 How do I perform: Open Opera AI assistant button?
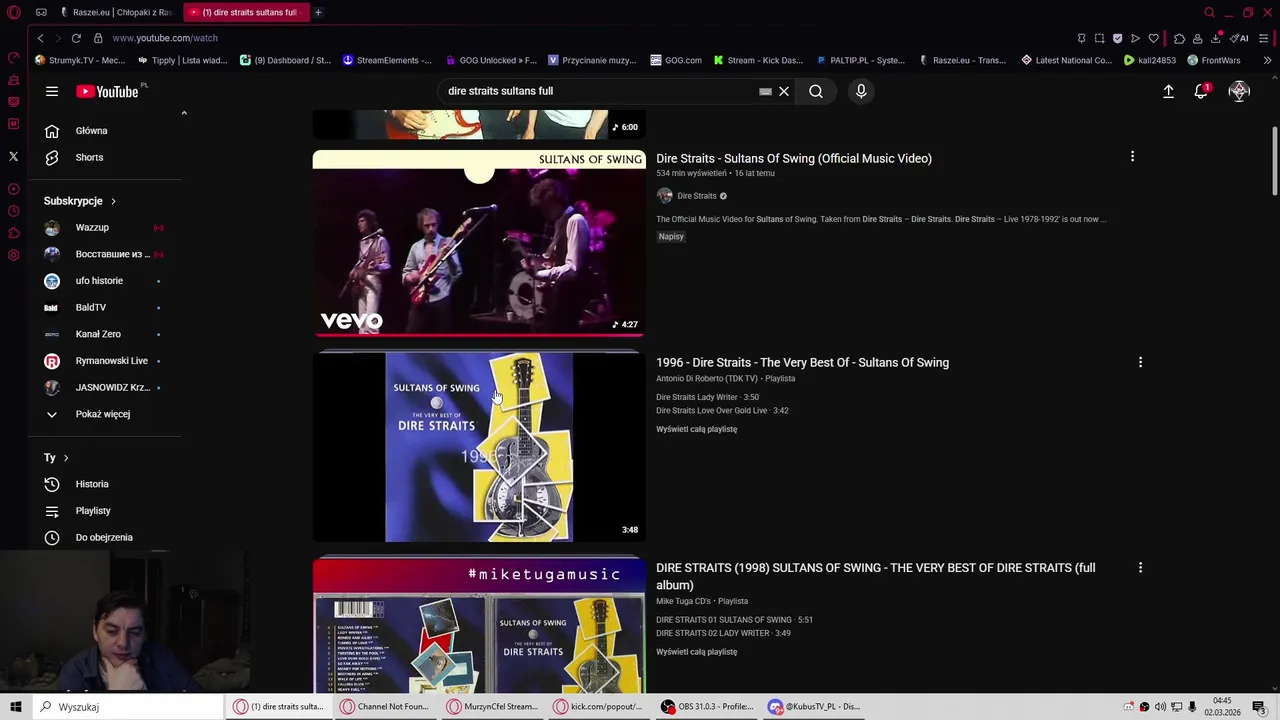[1240, 38]
